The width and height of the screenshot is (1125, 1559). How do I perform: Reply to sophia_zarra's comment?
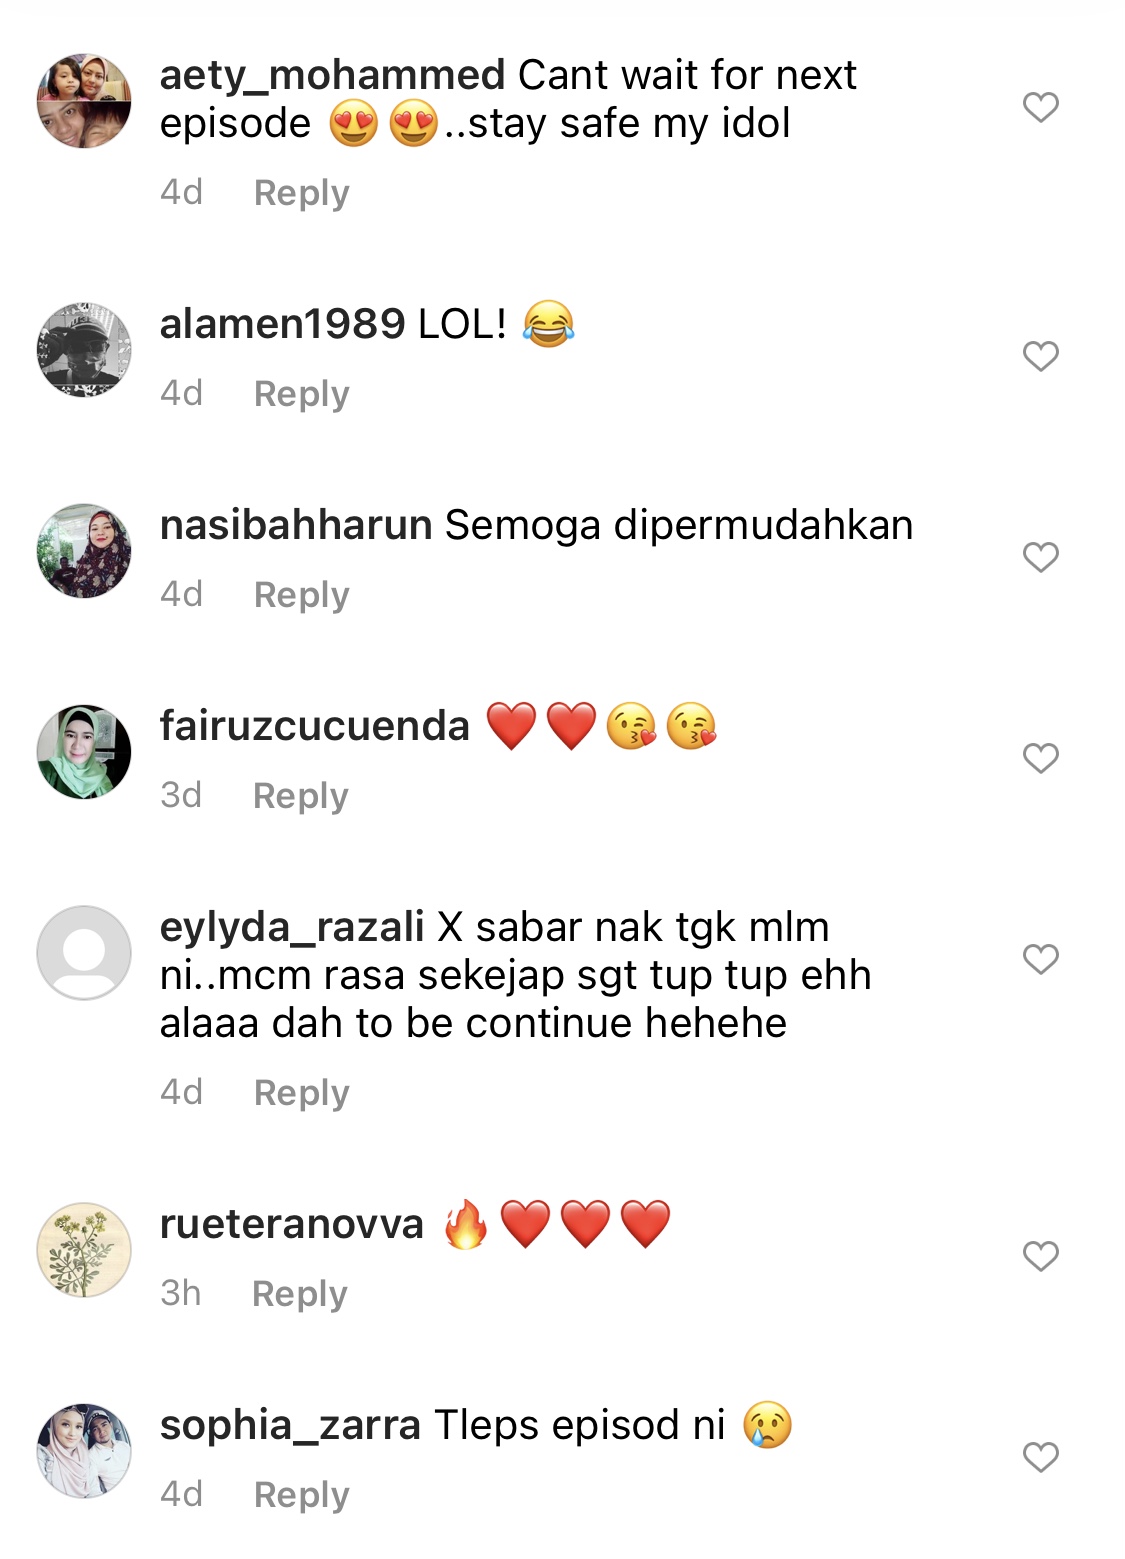pos(301,1495)
